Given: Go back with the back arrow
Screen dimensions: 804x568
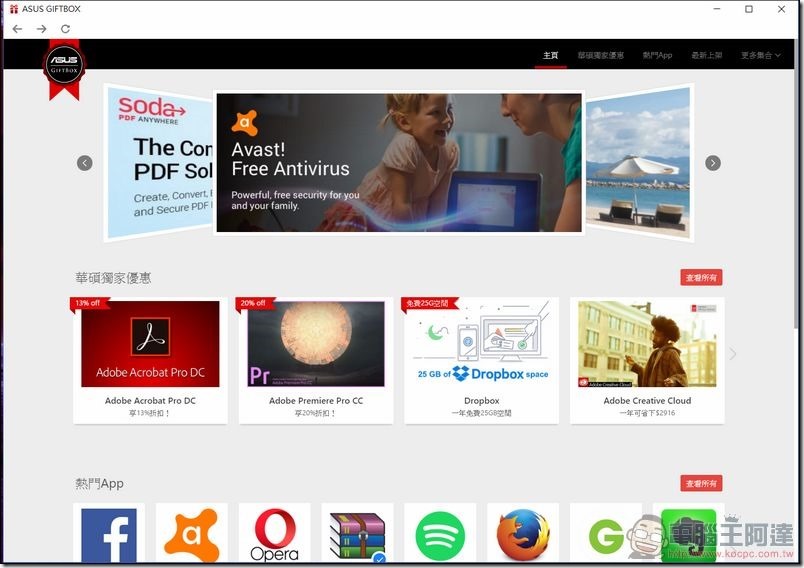Looking at the screenshot, I should pyautogui.click(x=17, y=29).
